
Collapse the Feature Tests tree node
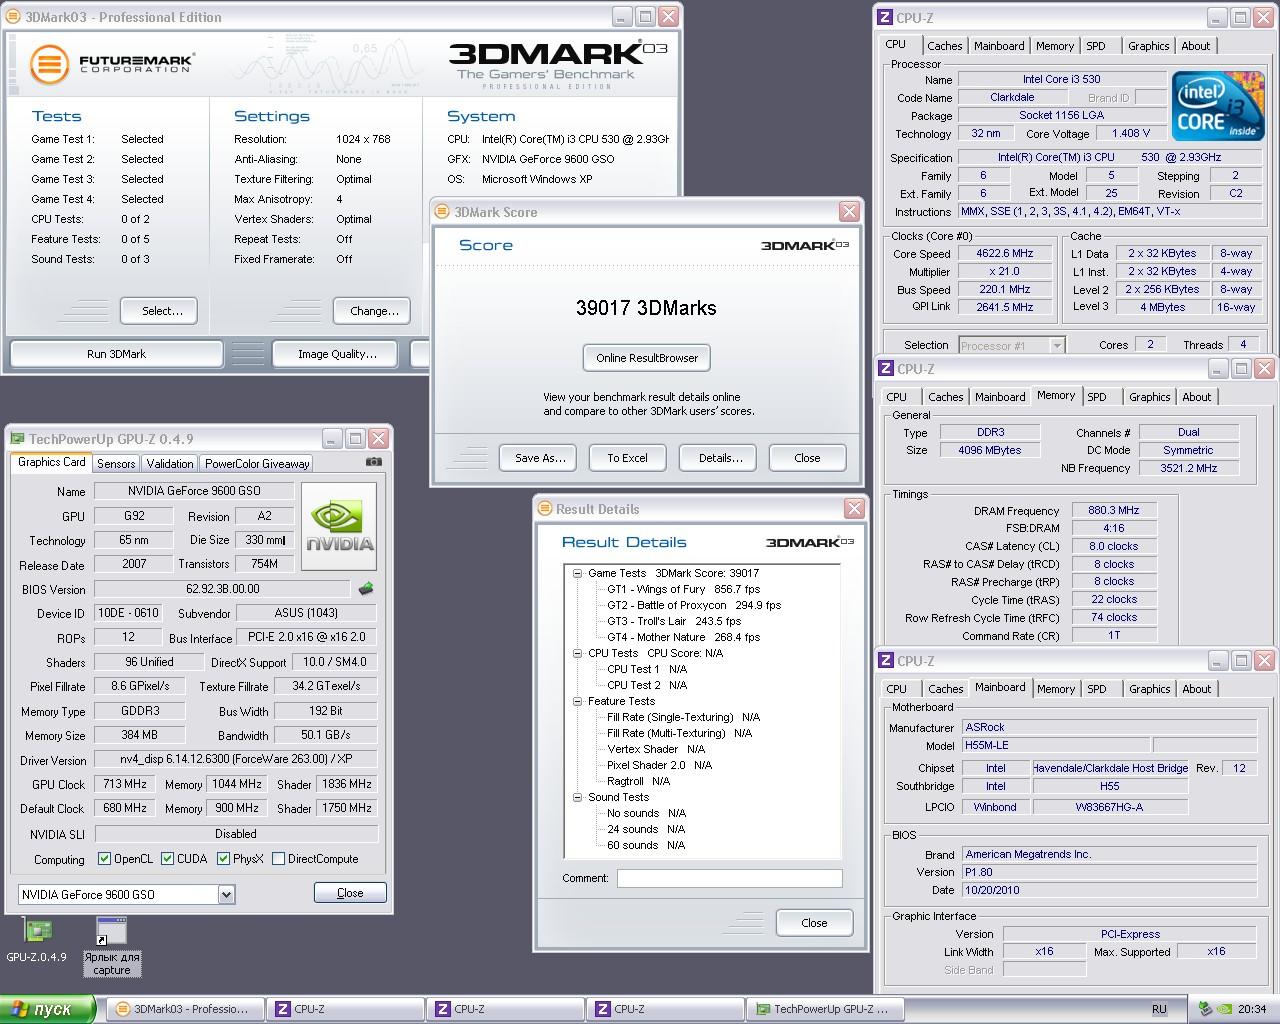[577, 701]
